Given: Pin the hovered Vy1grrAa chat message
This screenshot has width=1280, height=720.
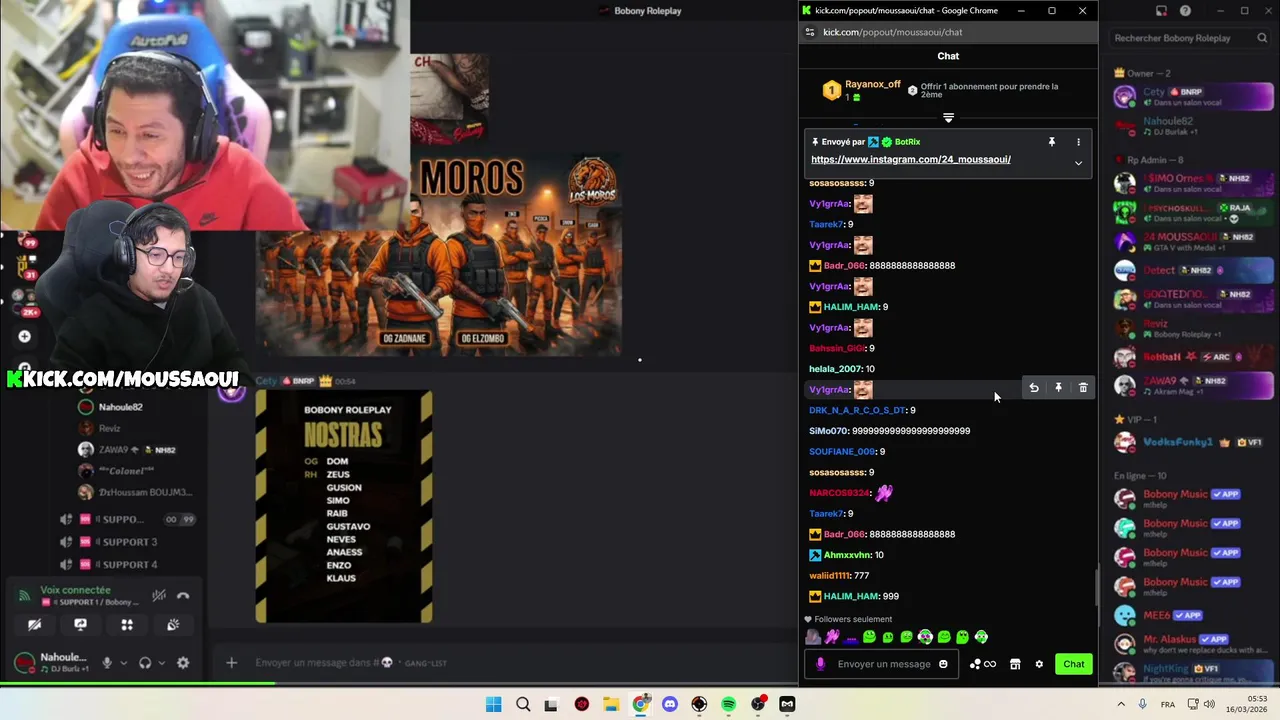Looking at the screenshot, I should 1058,388.
